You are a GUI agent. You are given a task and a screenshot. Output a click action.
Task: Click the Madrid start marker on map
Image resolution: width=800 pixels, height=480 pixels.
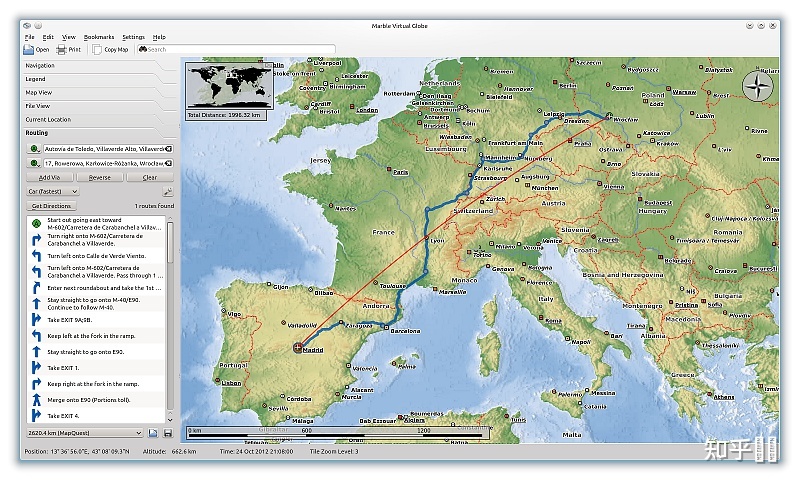(x=298, y=348)
